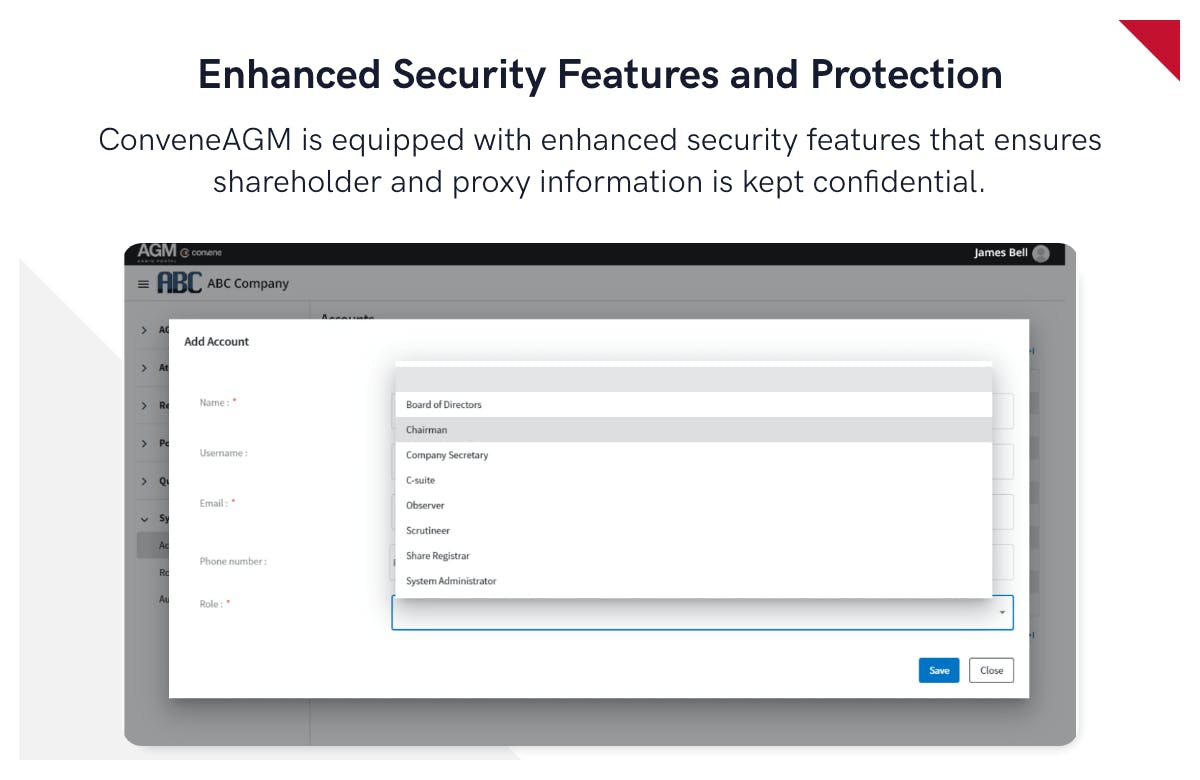Click the hamburger menu icon
The image size is (1200, 780).
tap(143, 284)
